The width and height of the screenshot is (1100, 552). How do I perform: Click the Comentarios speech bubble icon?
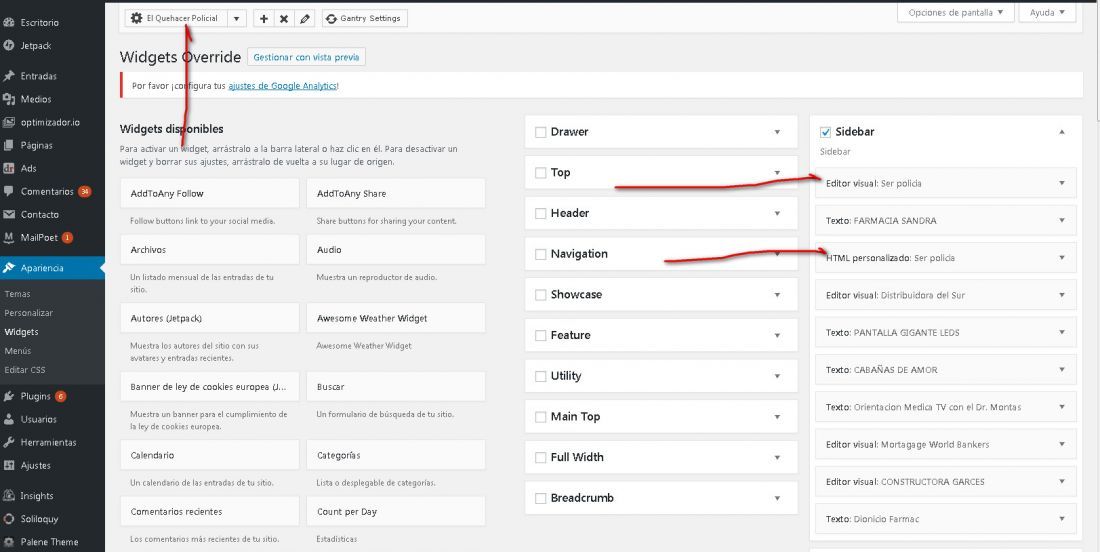(x=9, y=191)
